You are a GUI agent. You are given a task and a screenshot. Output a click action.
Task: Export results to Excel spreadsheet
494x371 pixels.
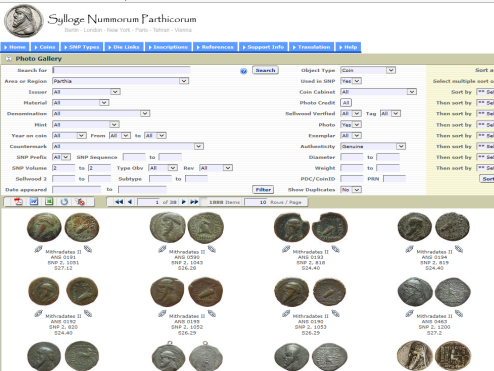point(49,202)
